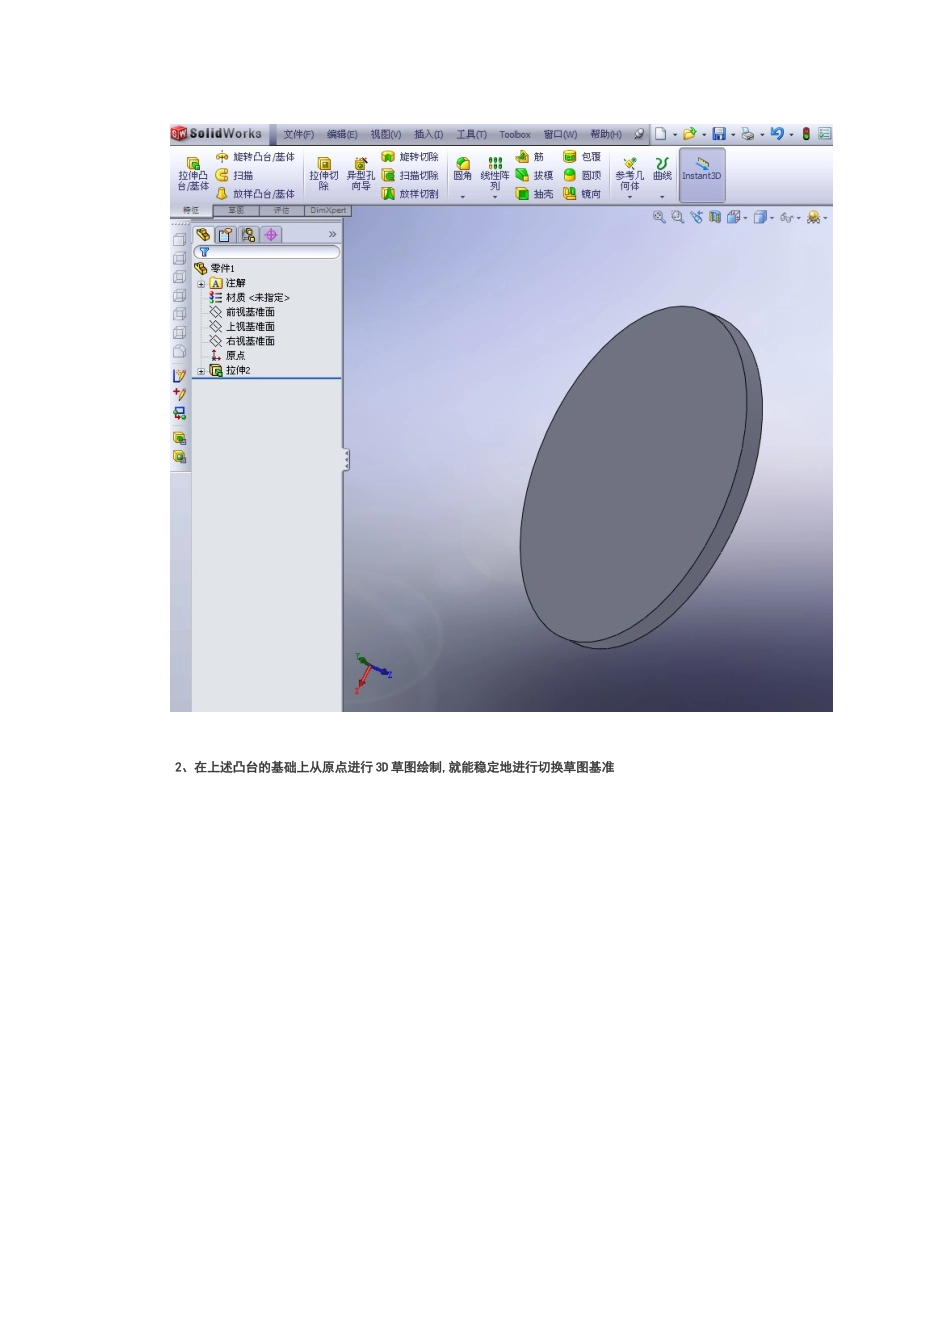
Task: Expand the panel tabs chevron »
Action: pyautogui.click(x=332, y=234)
